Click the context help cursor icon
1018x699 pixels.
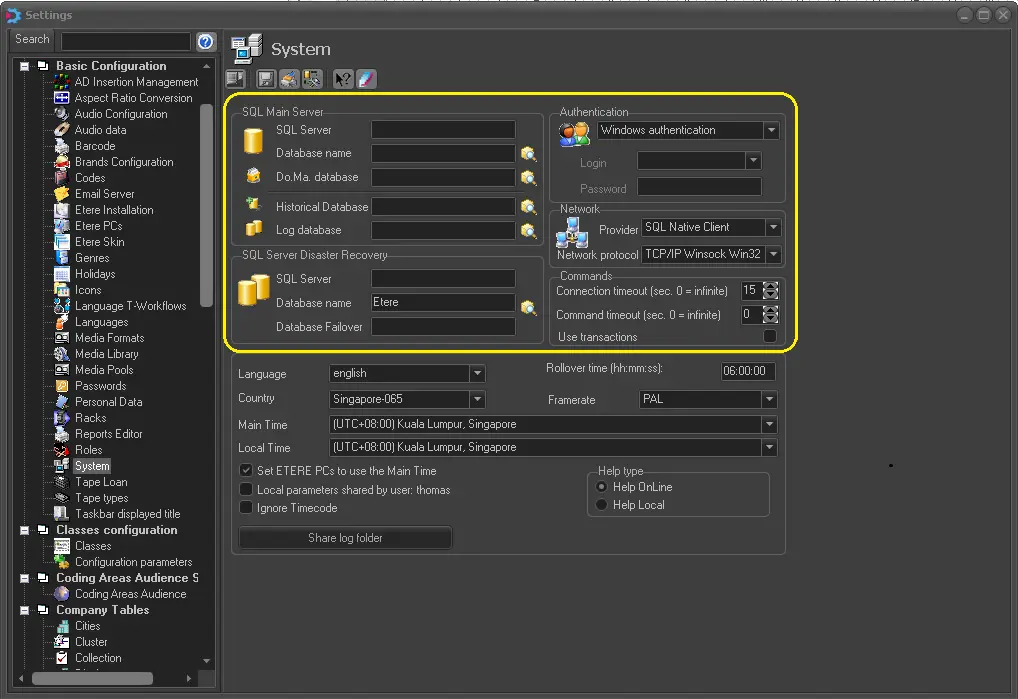pyautogui.click(x=343, y=79)
